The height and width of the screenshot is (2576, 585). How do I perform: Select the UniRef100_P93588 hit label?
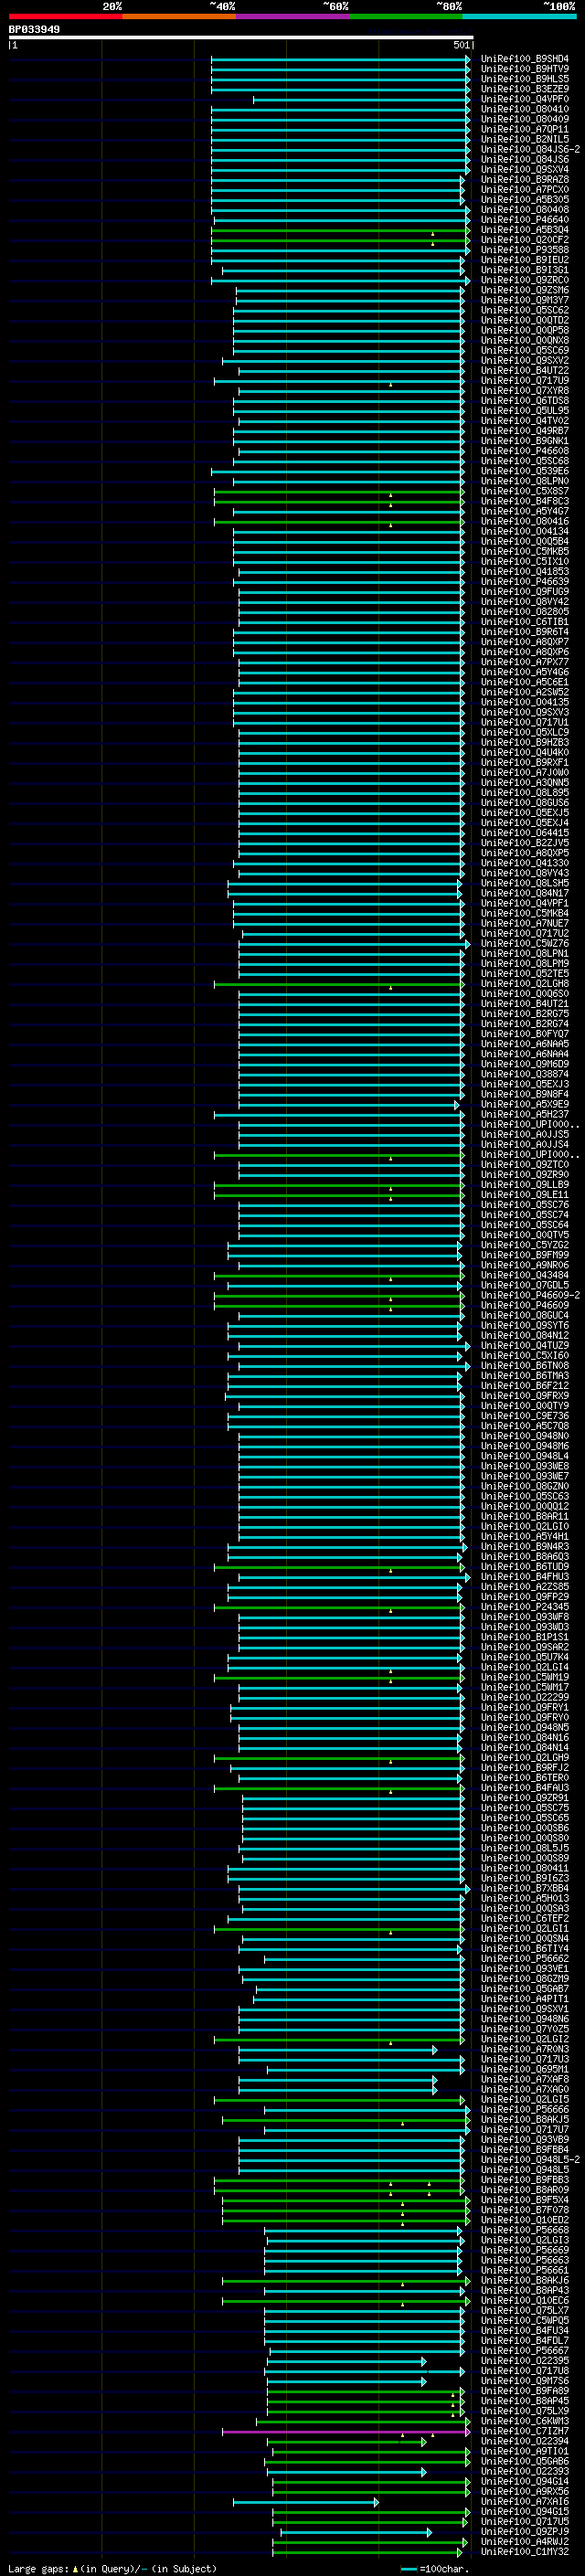pyautogui.click(x=524, y=250)
